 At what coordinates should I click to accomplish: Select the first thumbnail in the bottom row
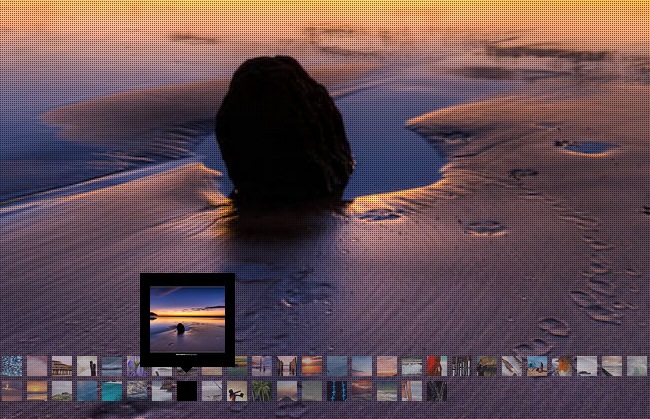(x=12, y=391)
